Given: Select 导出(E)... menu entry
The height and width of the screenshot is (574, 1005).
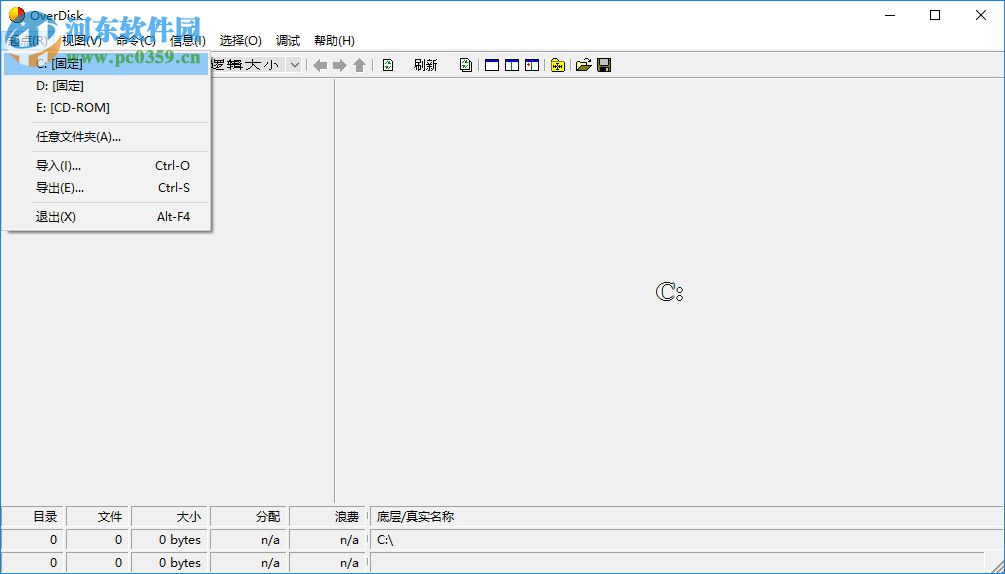Looking at the screenshot, I should 106,188.
